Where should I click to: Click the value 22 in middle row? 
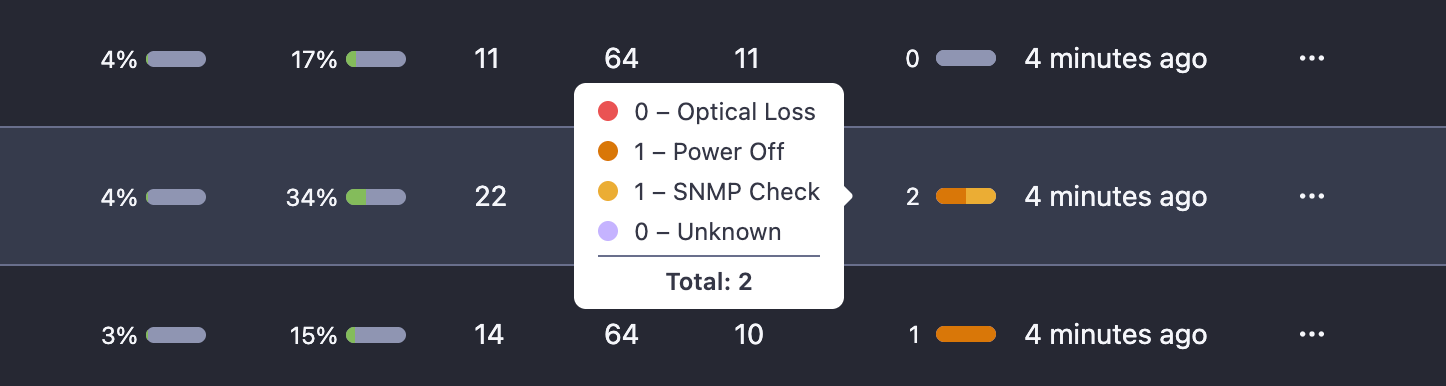490,197
